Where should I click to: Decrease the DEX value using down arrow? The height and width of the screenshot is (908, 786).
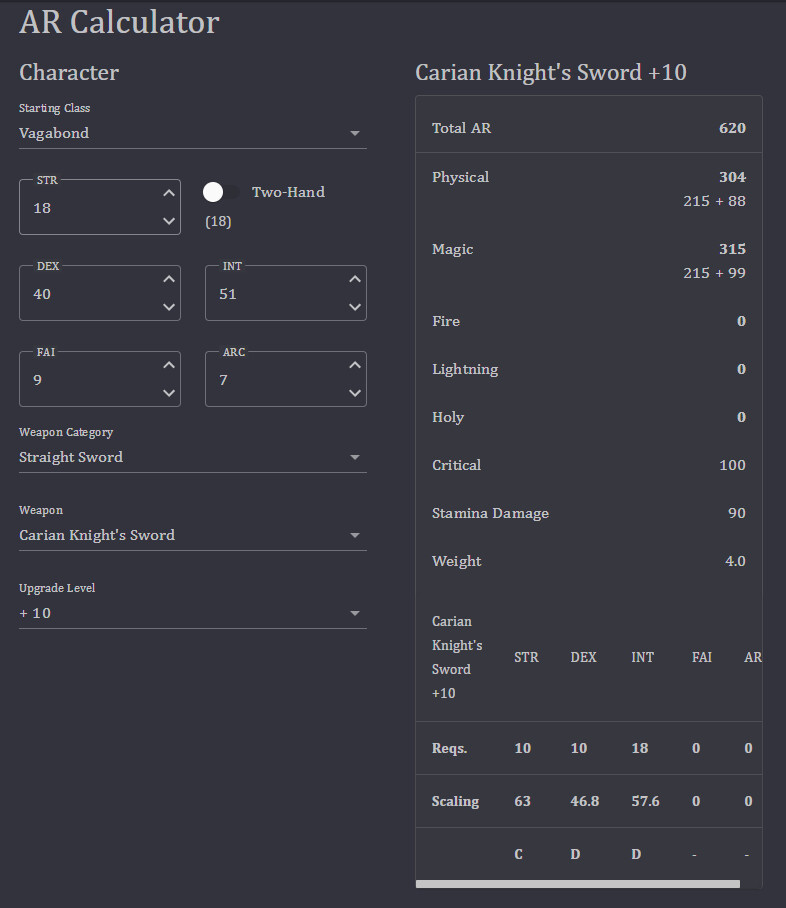coord(168,307)
